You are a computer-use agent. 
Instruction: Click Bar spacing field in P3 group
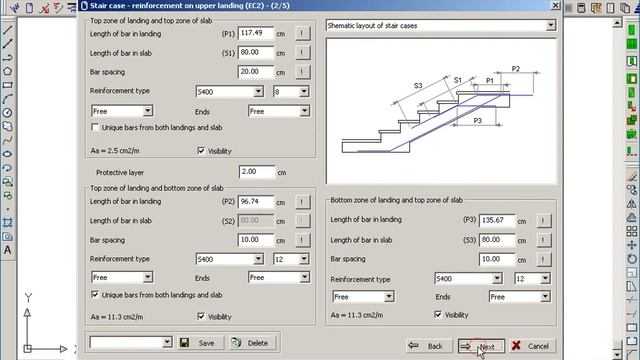(x=497, y=259)
